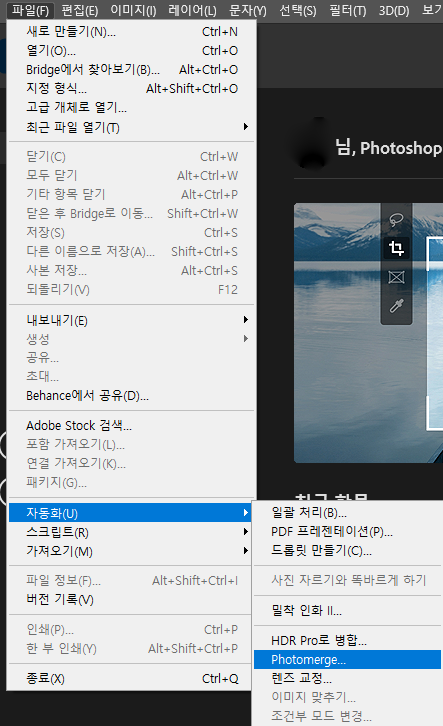The width and height of the screenshot is (443, 726).
Task: Open the 이미지(I) menu
Action: [133, 10]
